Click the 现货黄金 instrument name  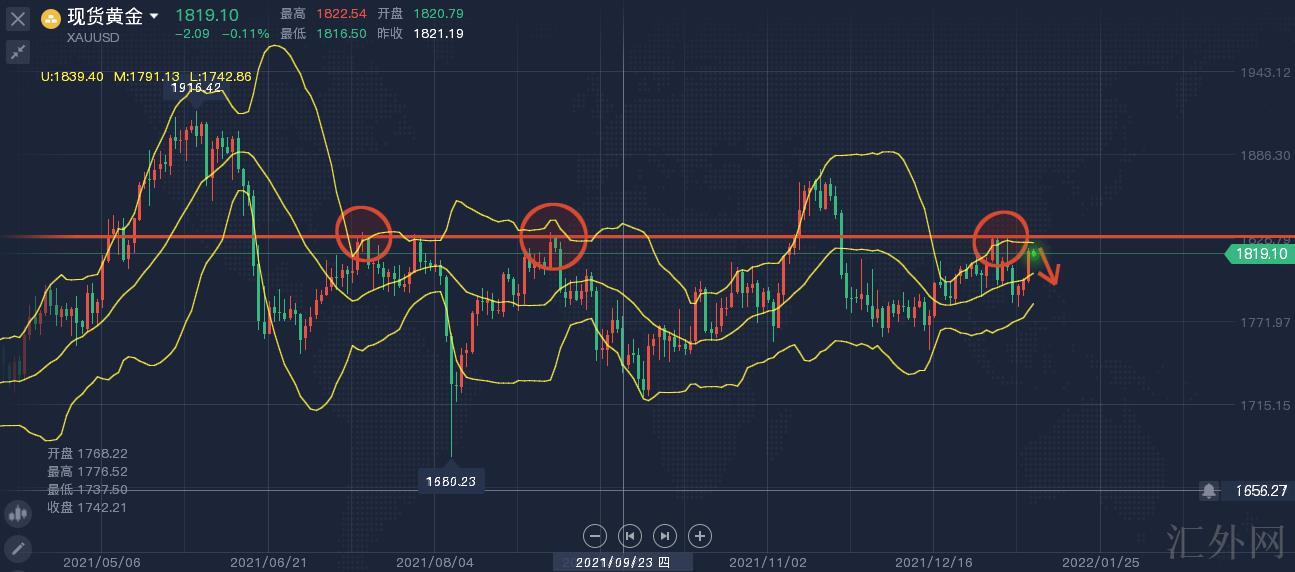105,16
